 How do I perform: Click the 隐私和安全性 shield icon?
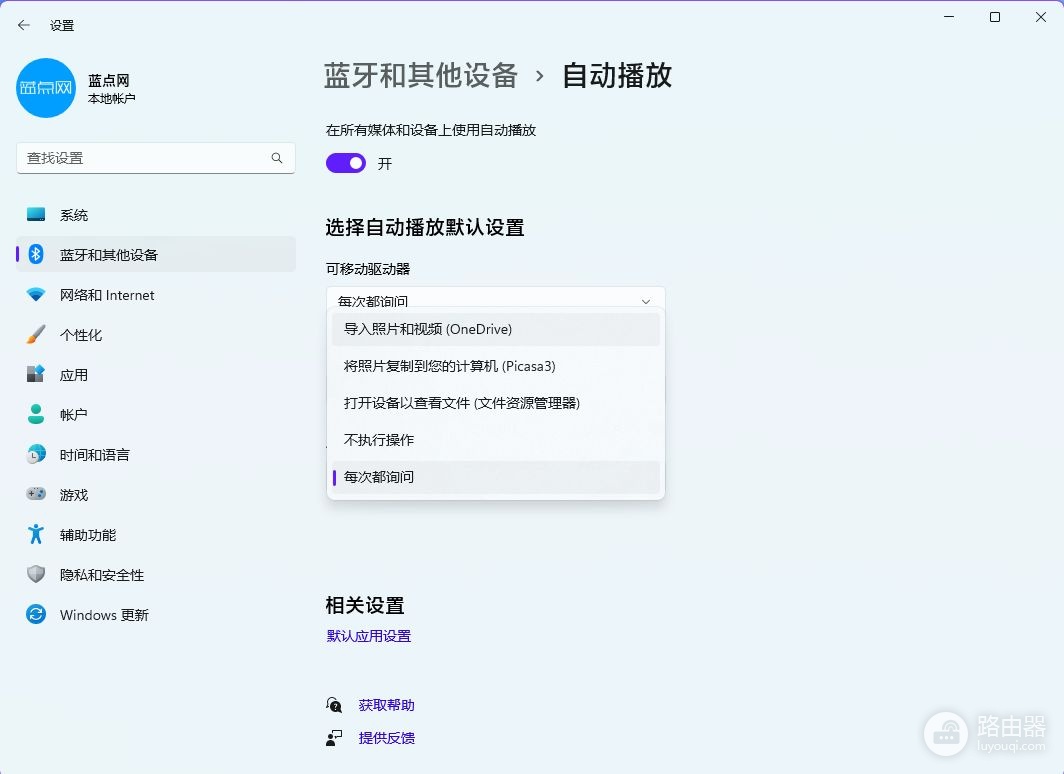pyautogui.click(x=36, y=575)
